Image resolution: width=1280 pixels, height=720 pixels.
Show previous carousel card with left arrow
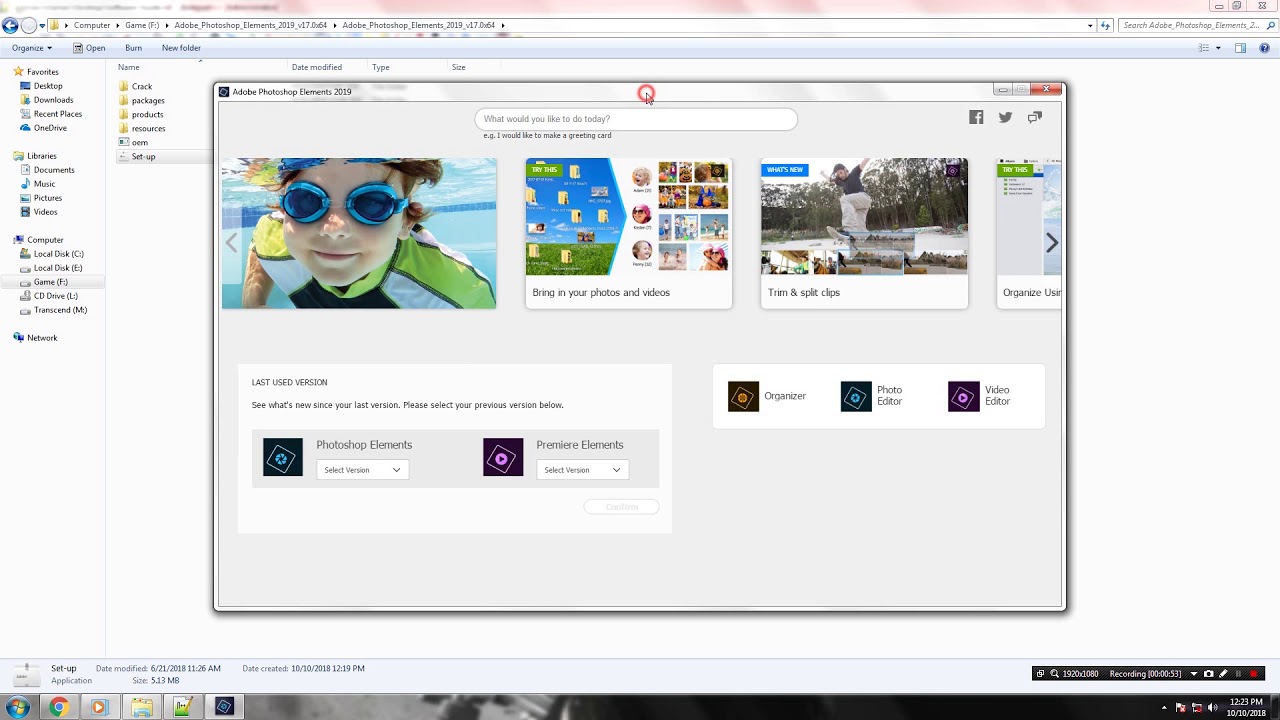(231, 242)
